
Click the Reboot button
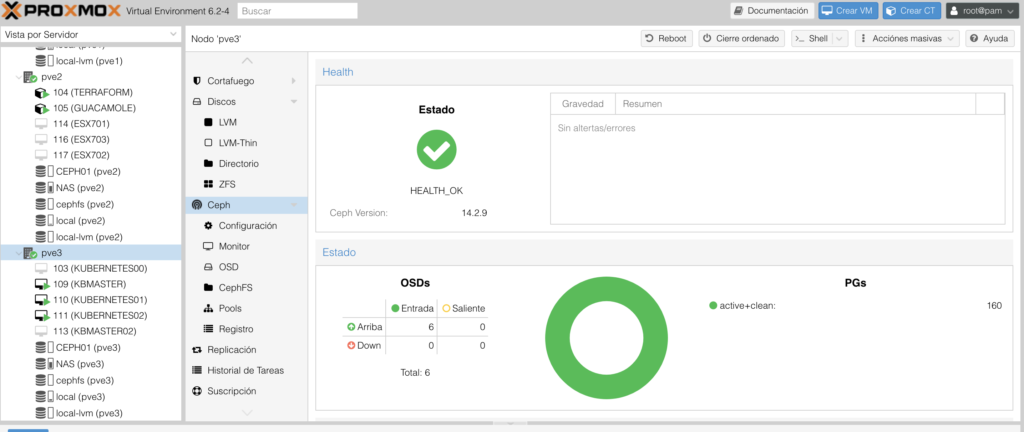coord(666,39)
